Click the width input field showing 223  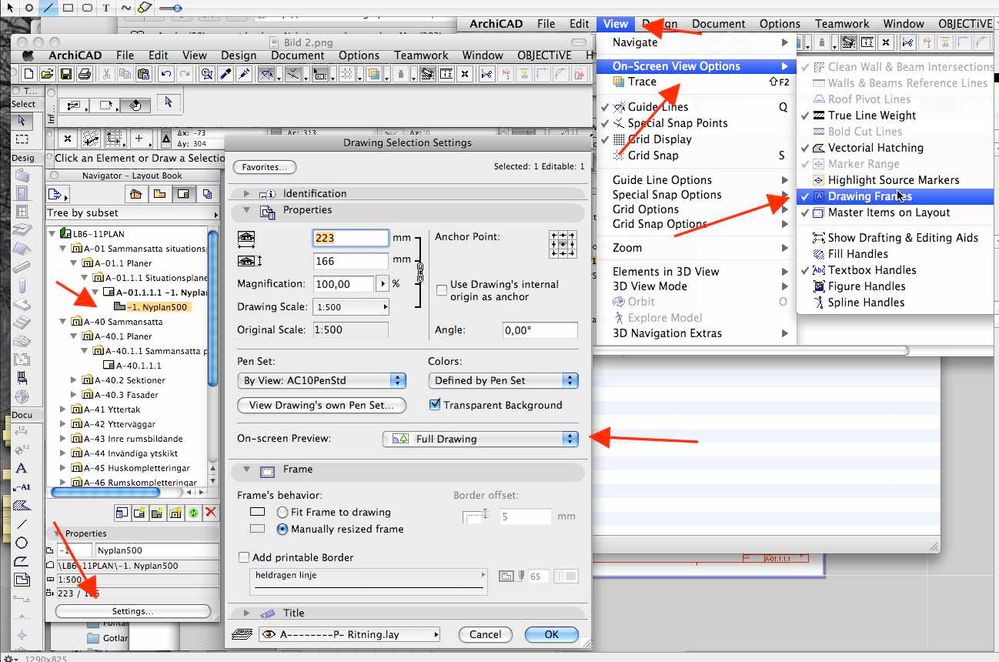pyautogui.click(x=350, y=238)
